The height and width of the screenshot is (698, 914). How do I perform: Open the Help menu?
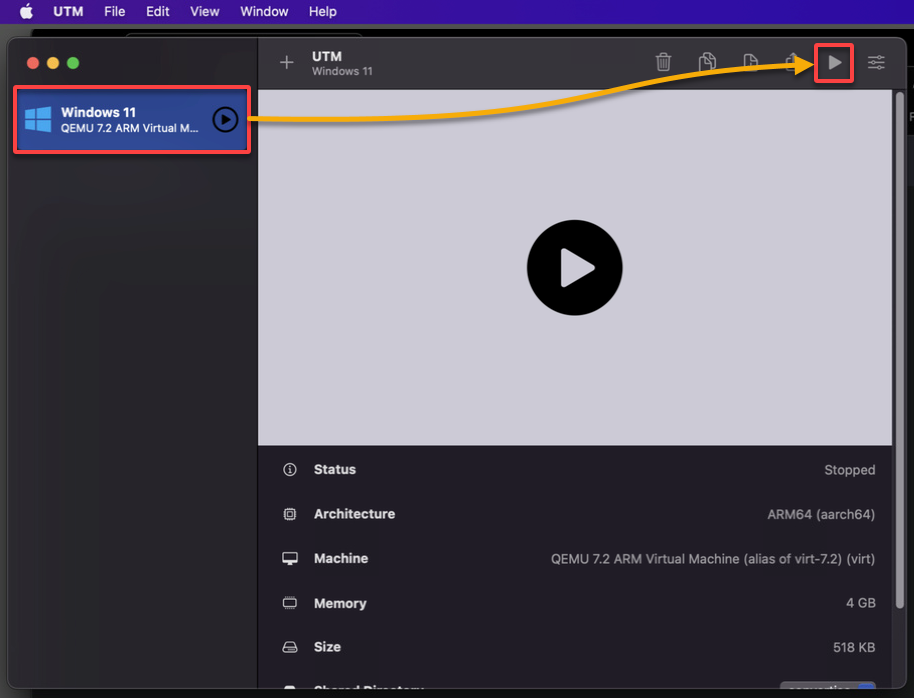pyautogui.click(x=322, y=11)
